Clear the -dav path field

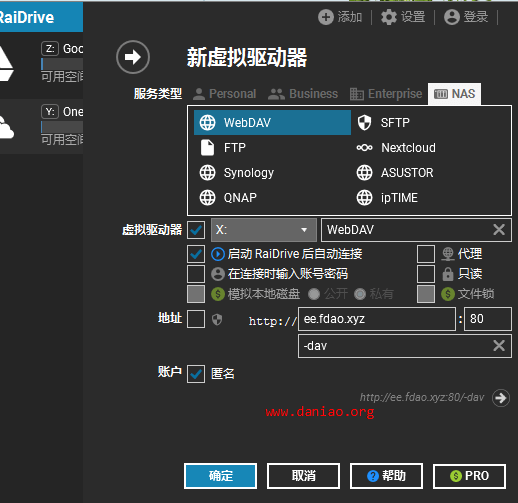499,346
